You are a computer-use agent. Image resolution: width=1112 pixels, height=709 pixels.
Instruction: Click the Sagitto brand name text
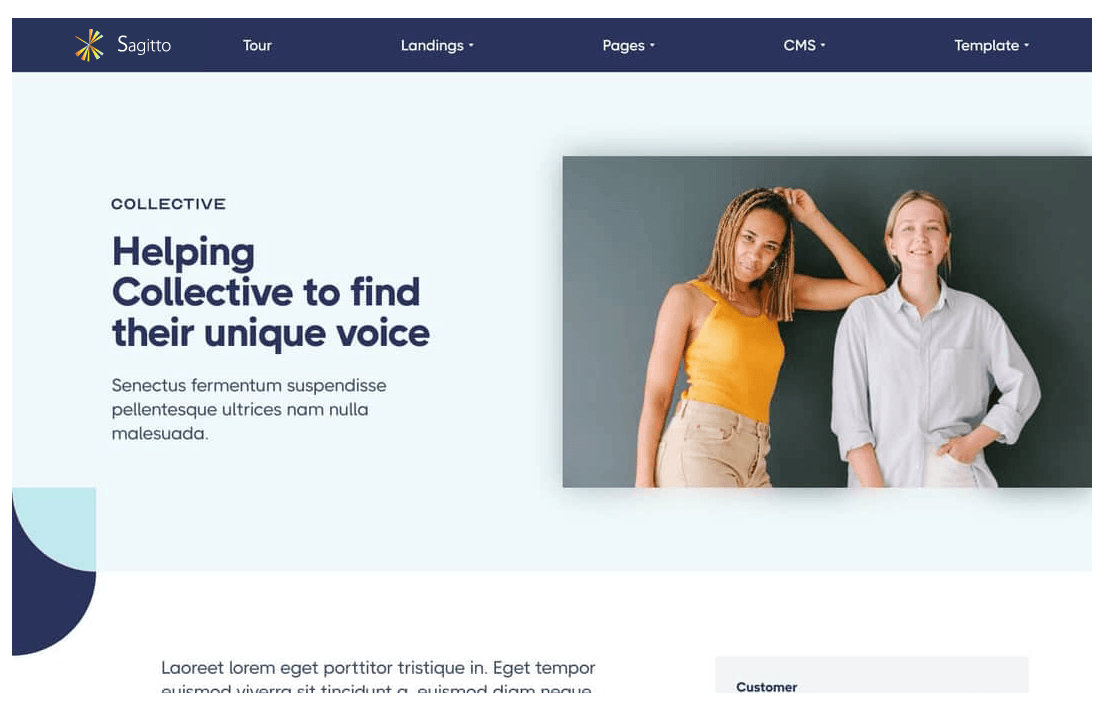[x=144, y=45]
